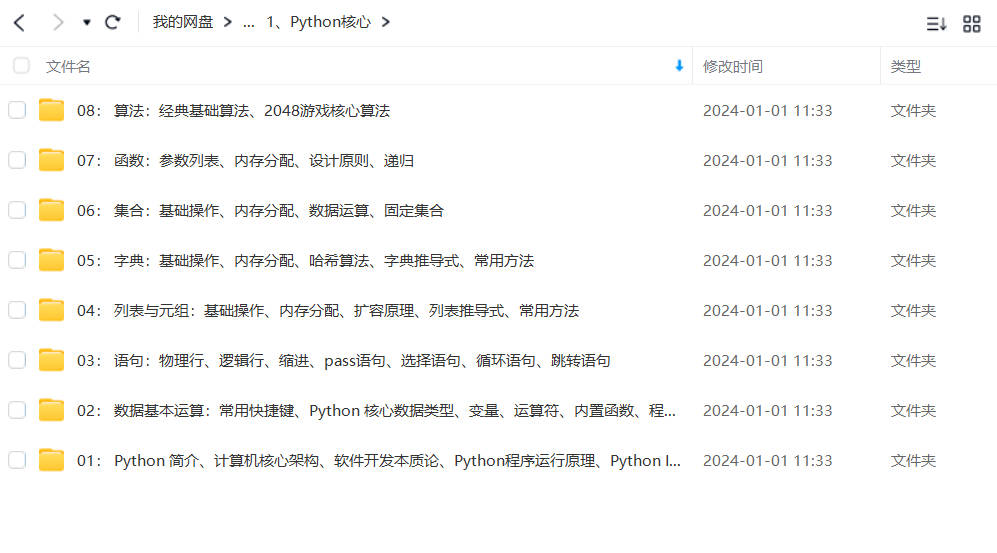The width and height of the screenshot is (997, 553).
Task: Switch to grid view icon
Action: click(972, 24)
